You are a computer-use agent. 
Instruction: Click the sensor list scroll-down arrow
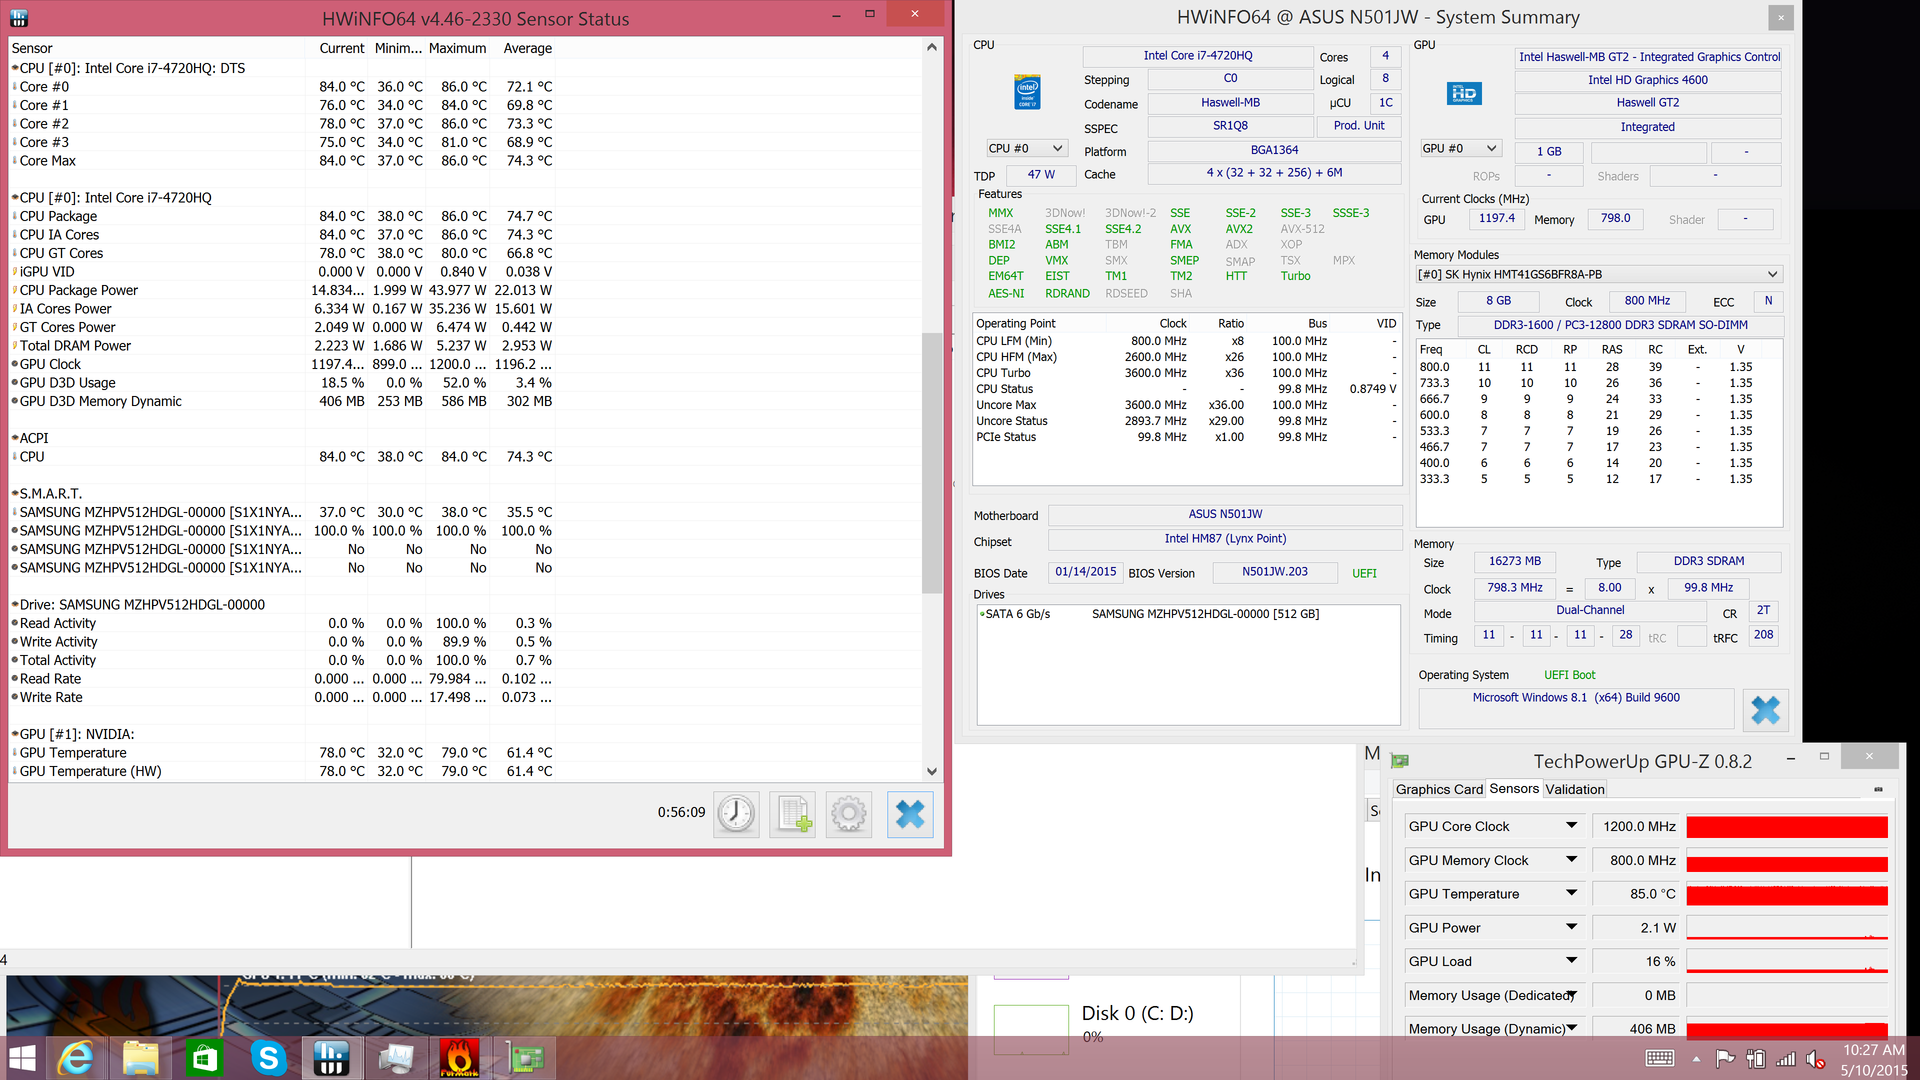pyautogui.click(x=932, y=771)
